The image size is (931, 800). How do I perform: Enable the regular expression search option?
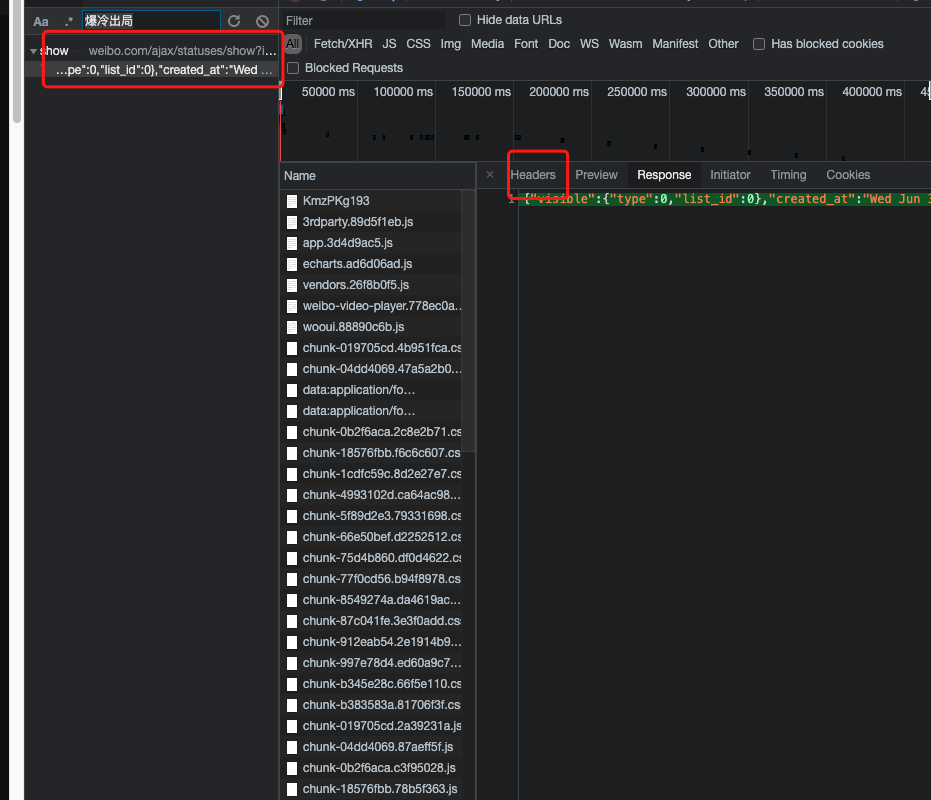[69, 21]
